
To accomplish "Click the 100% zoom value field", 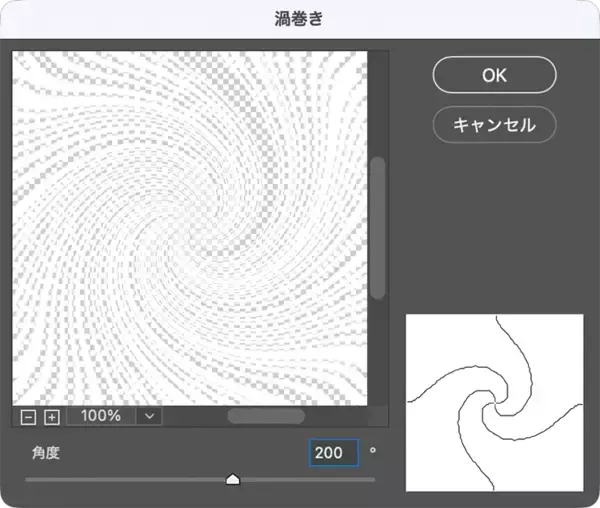I will click(101, 416).
